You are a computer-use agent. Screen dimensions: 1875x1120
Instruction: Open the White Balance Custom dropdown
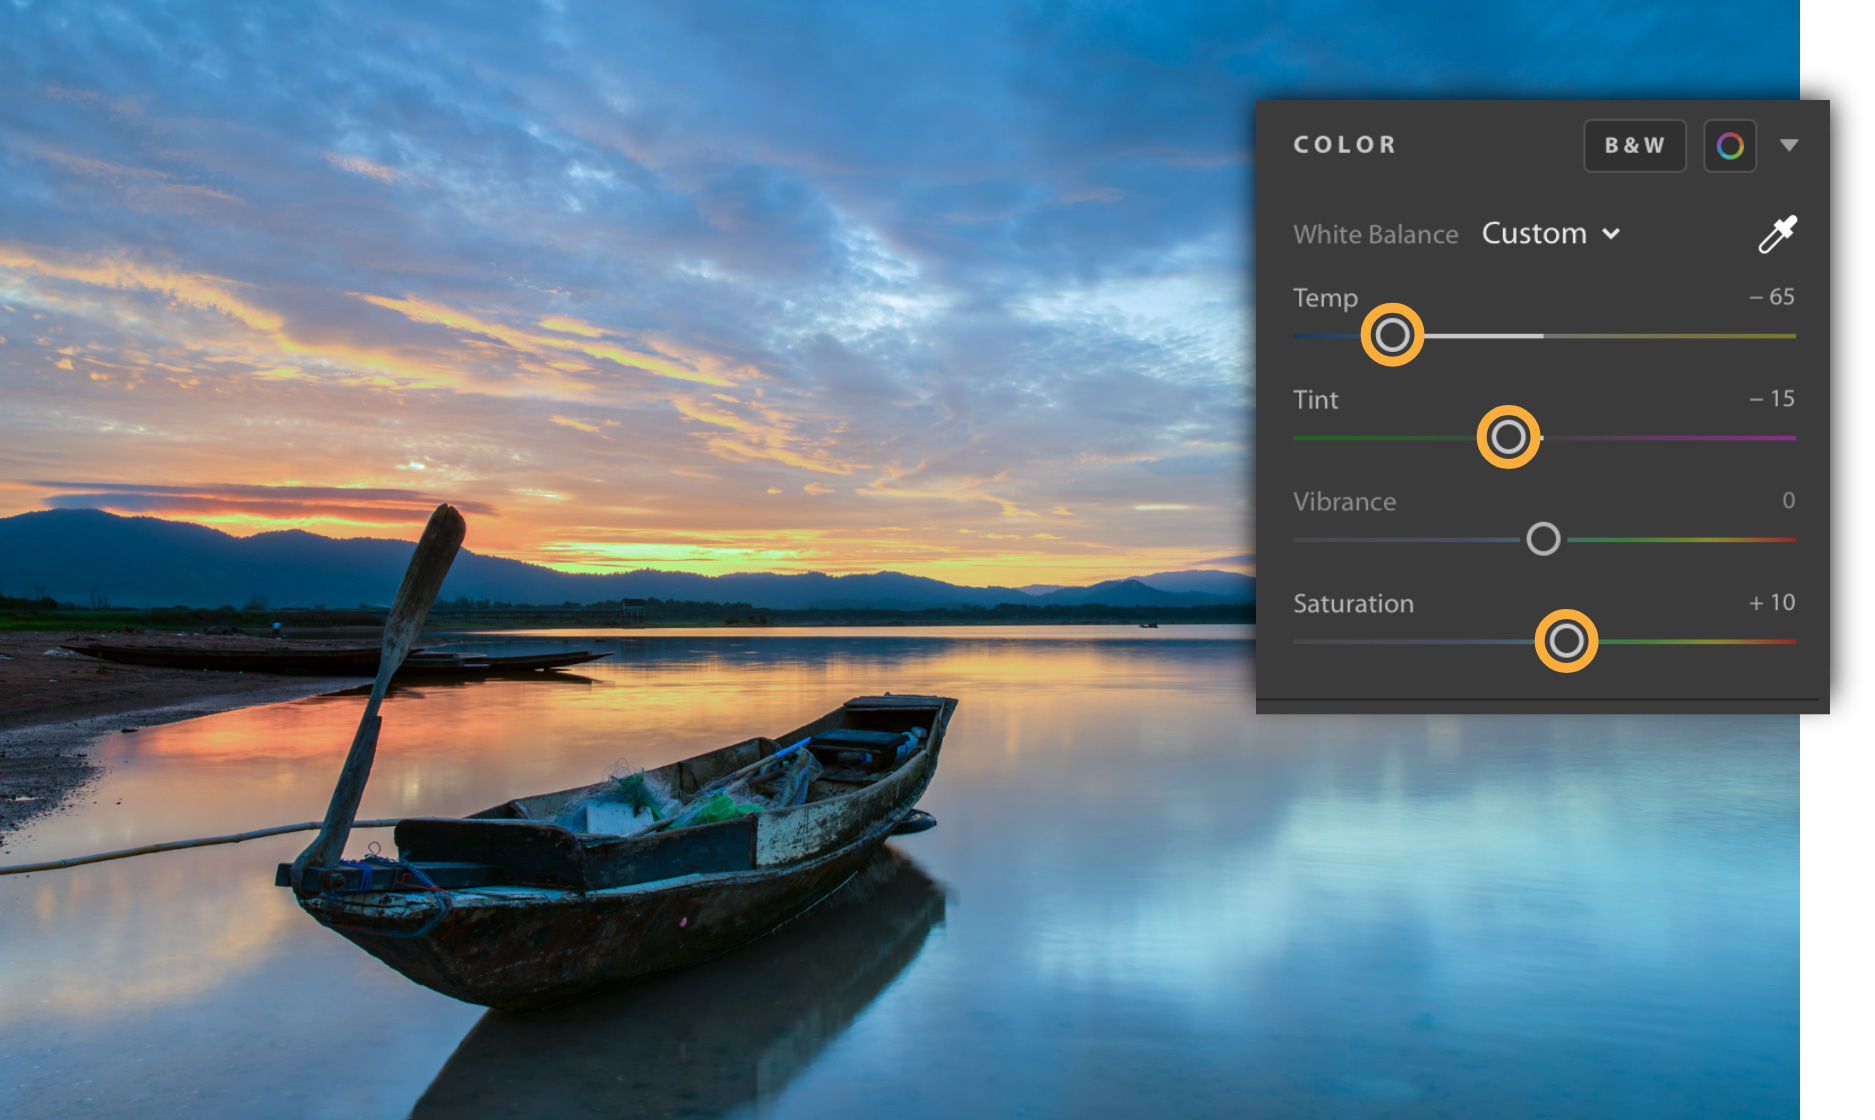point(1549,233)
